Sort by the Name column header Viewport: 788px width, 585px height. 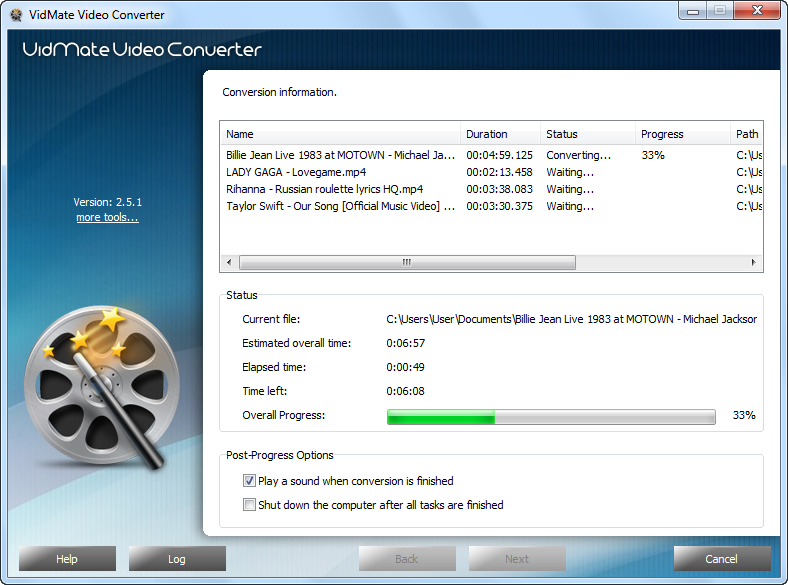click(x=340, y=134)
